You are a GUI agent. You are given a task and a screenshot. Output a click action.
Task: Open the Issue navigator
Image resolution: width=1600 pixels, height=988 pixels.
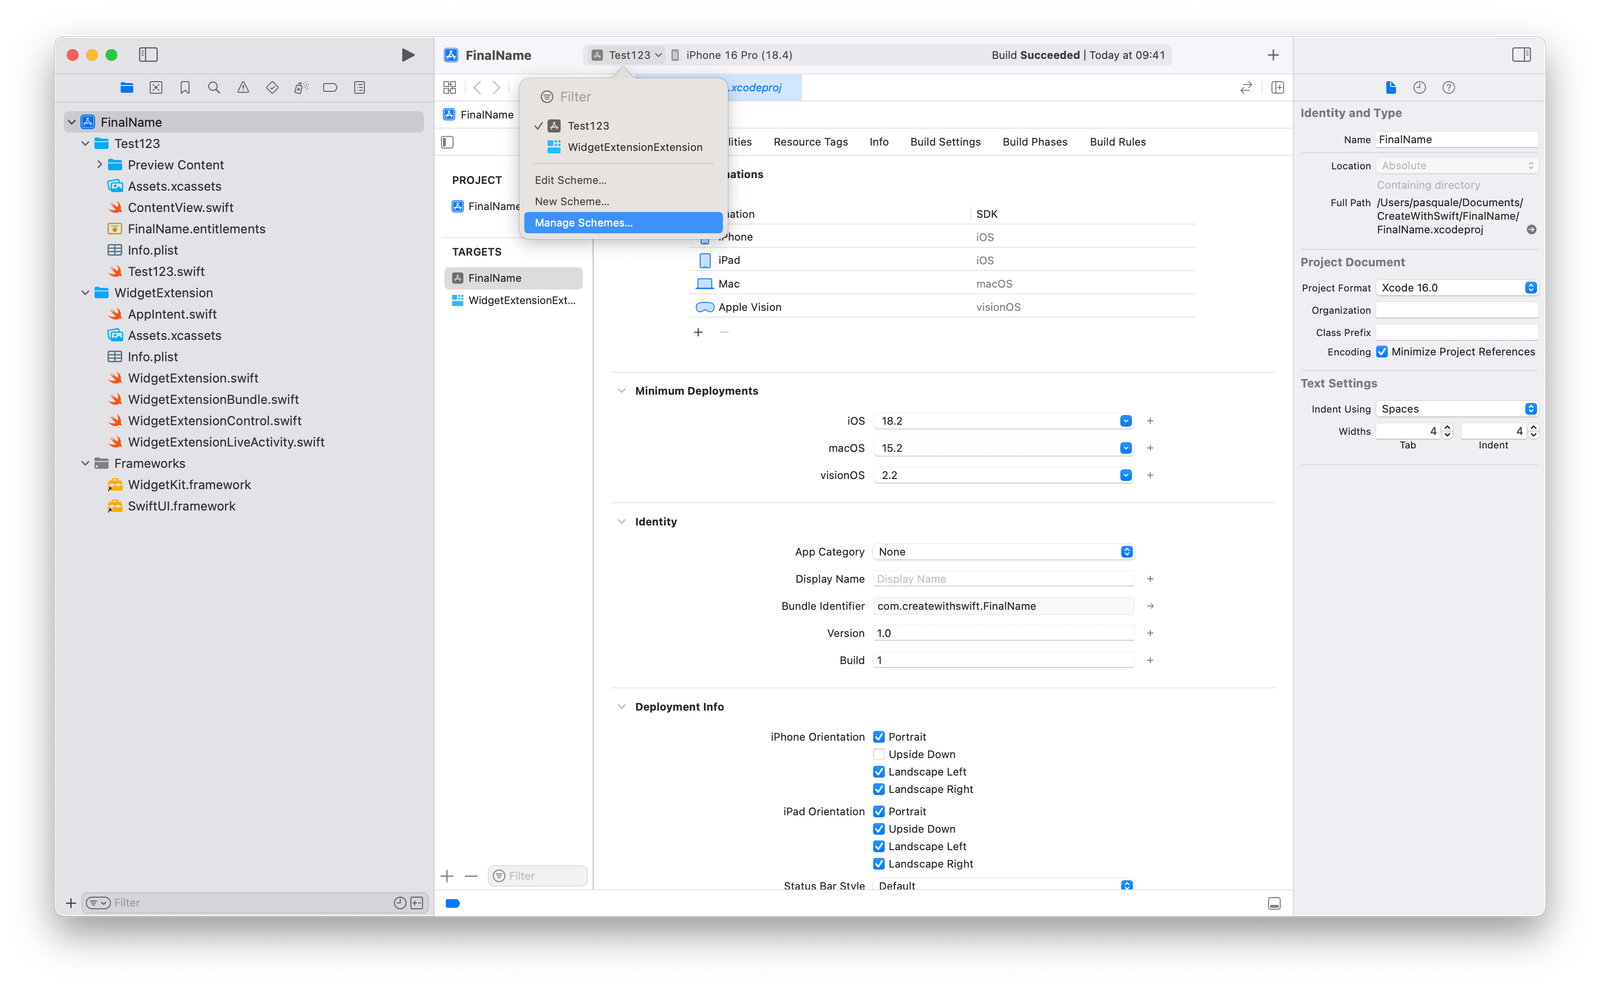[x=242, y=87]
